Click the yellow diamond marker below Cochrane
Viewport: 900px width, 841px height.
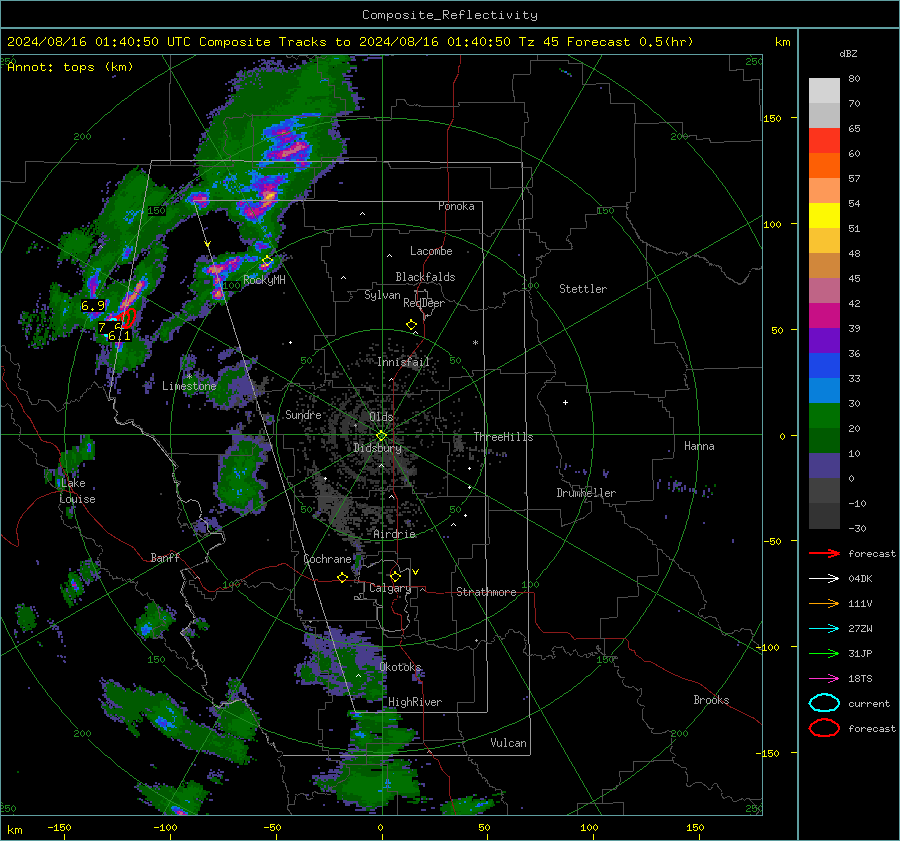pos(342,578)
